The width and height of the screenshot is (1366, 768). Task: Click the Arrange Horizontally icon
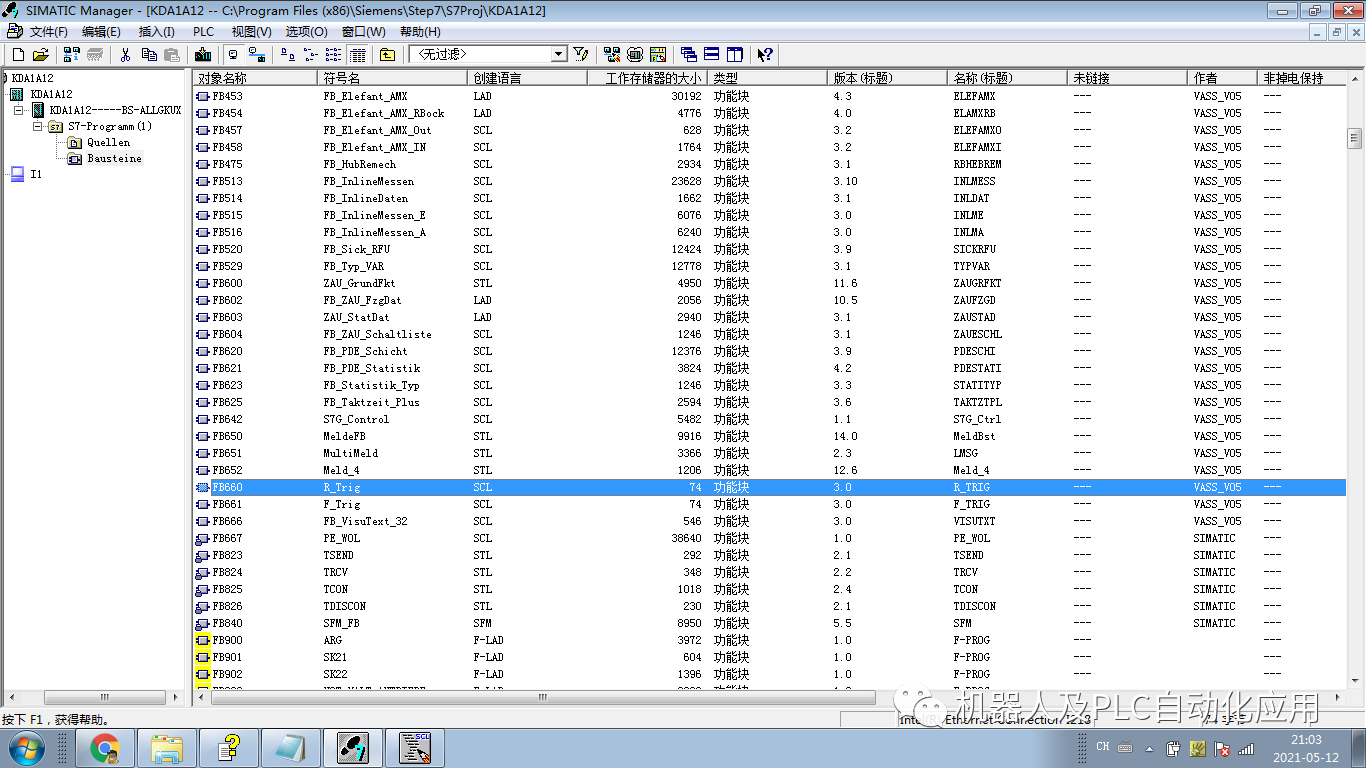tap(711, 54)
